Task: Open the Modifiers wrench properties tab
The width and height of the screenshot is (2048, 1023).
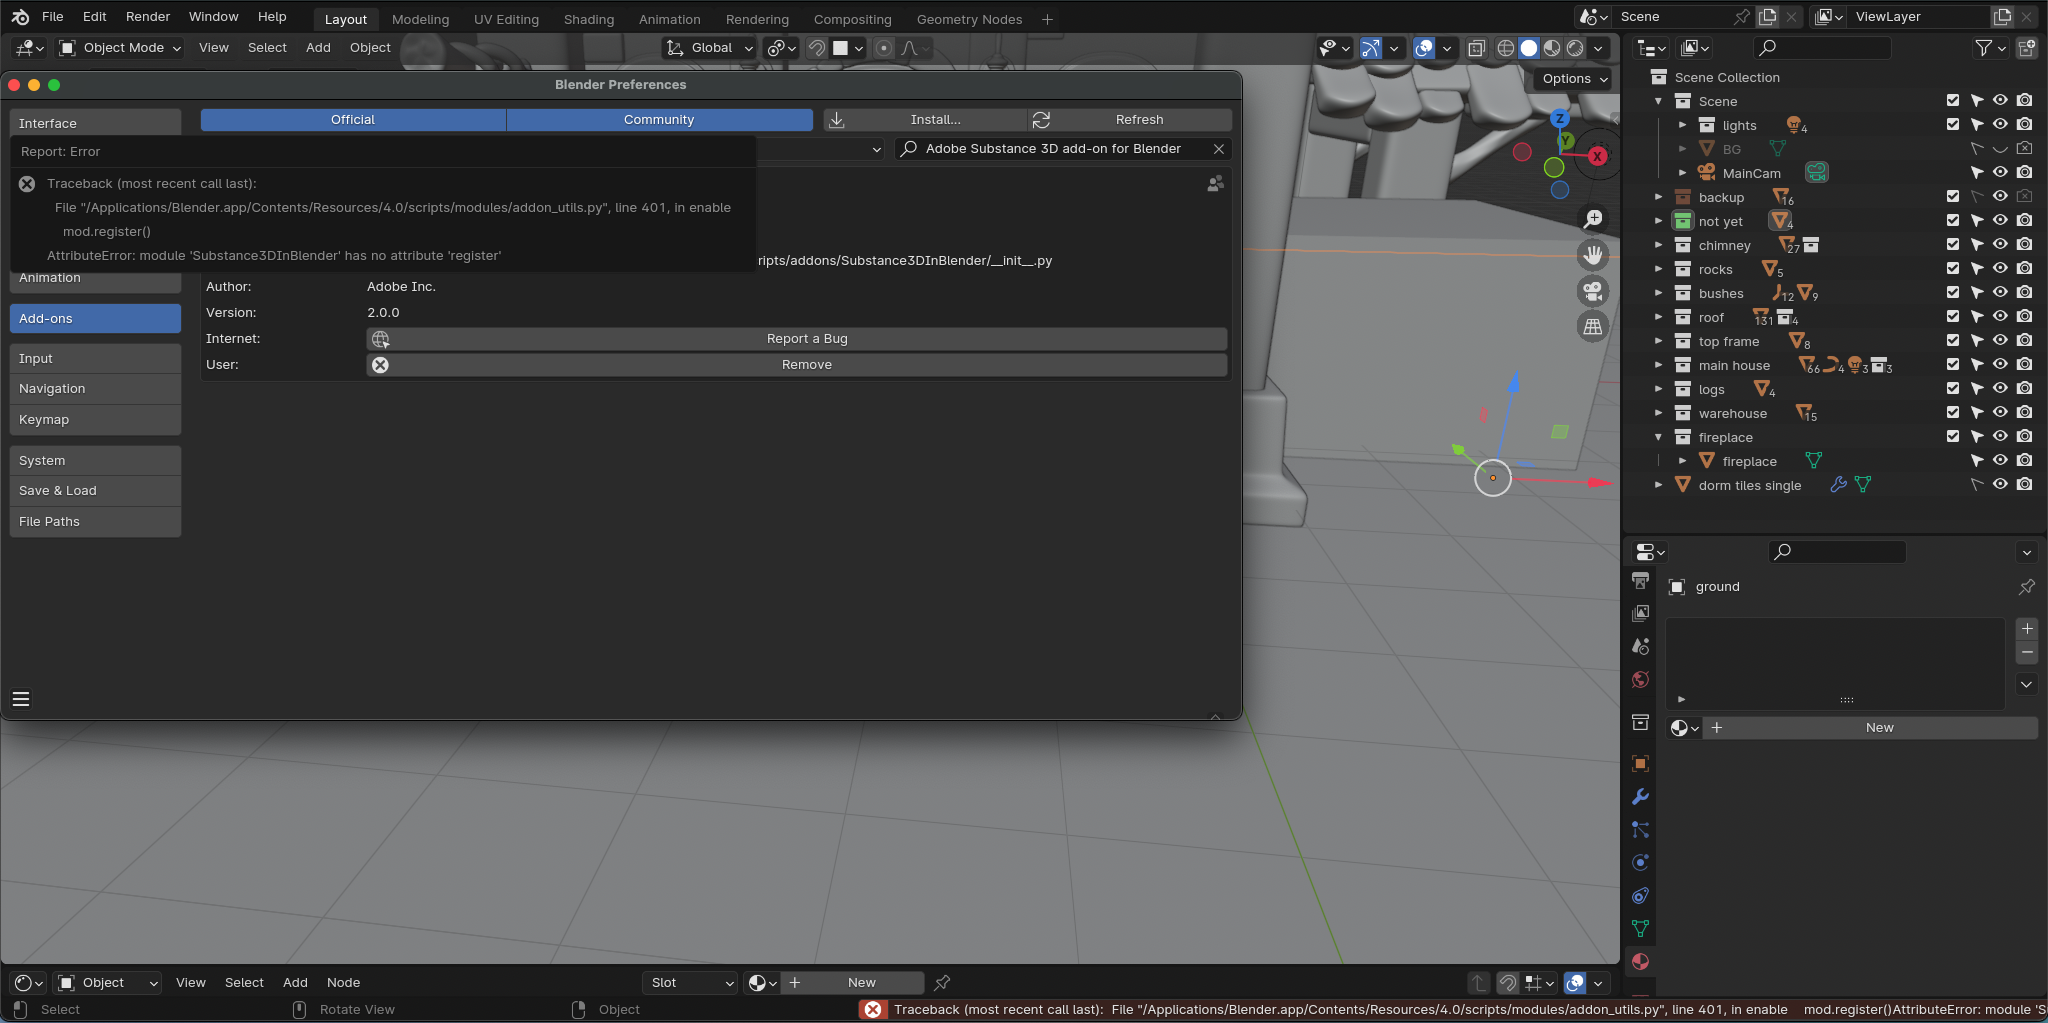Action: pos(1640,797)
